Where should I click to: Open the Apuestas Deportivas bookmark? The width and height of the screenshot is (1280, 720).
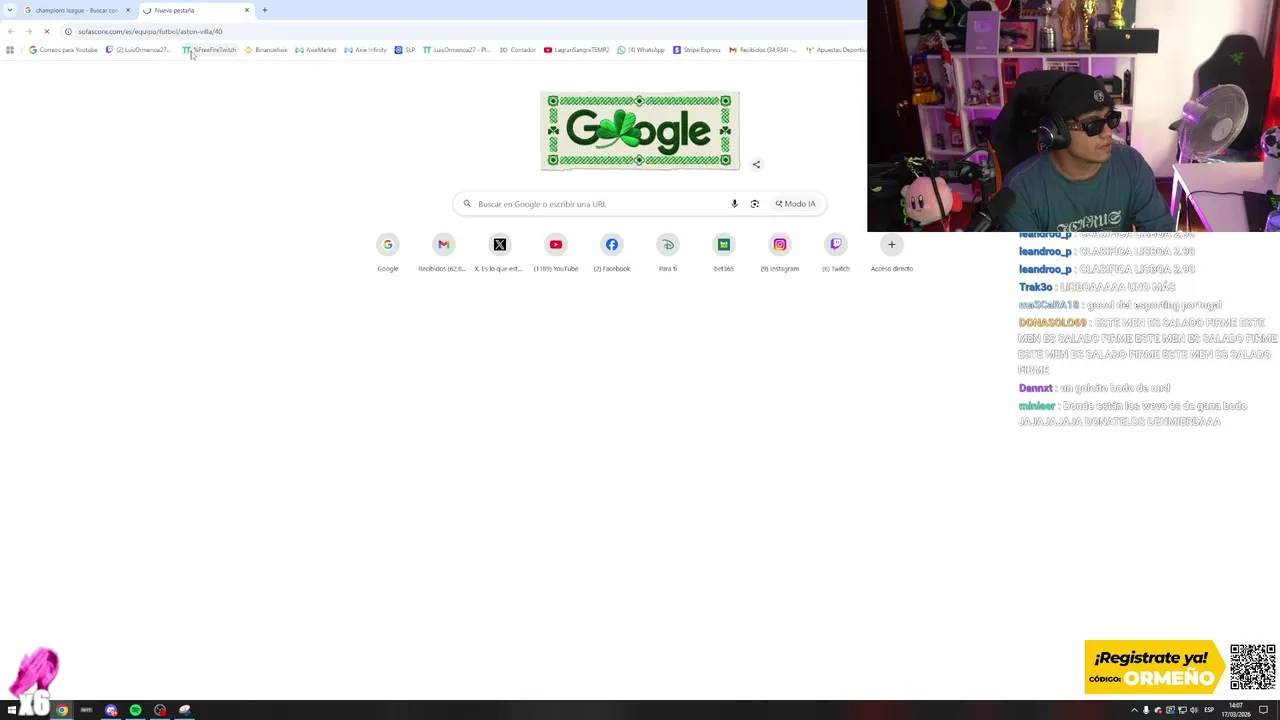click(836, 50)
